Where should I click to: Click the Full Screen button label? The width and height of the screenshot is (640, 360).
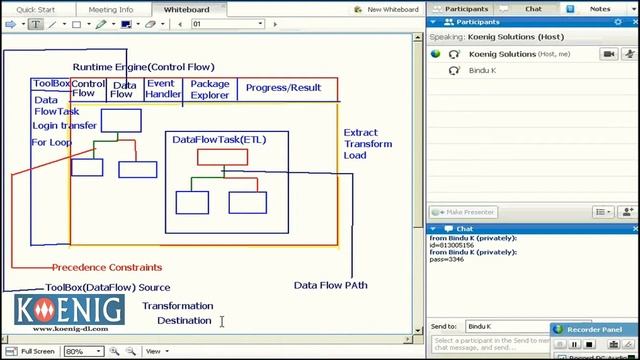click(38, 351)
